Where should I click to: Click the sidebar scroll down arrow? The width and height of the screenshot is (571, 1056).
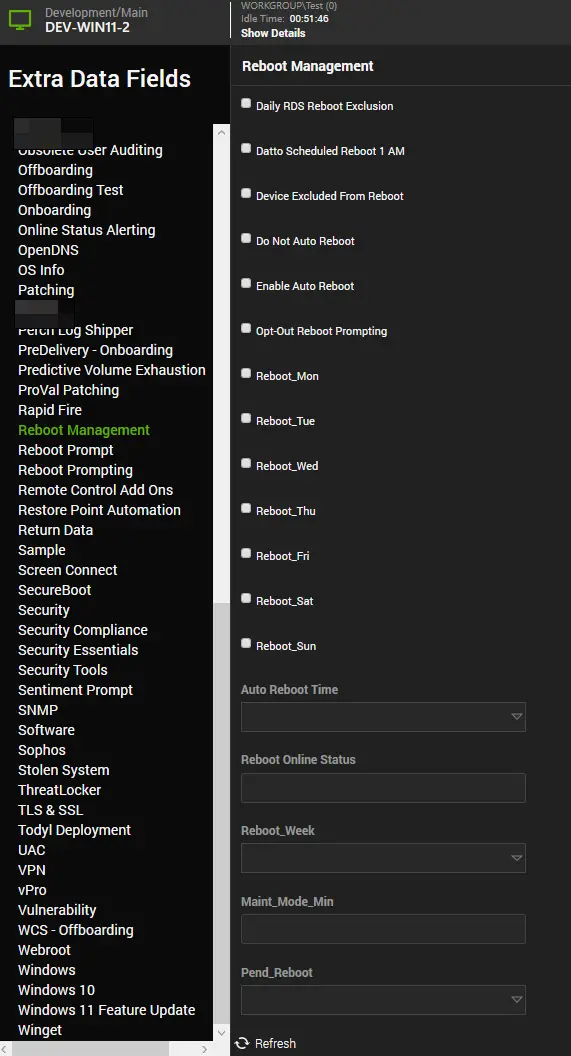pos(221,1032)
